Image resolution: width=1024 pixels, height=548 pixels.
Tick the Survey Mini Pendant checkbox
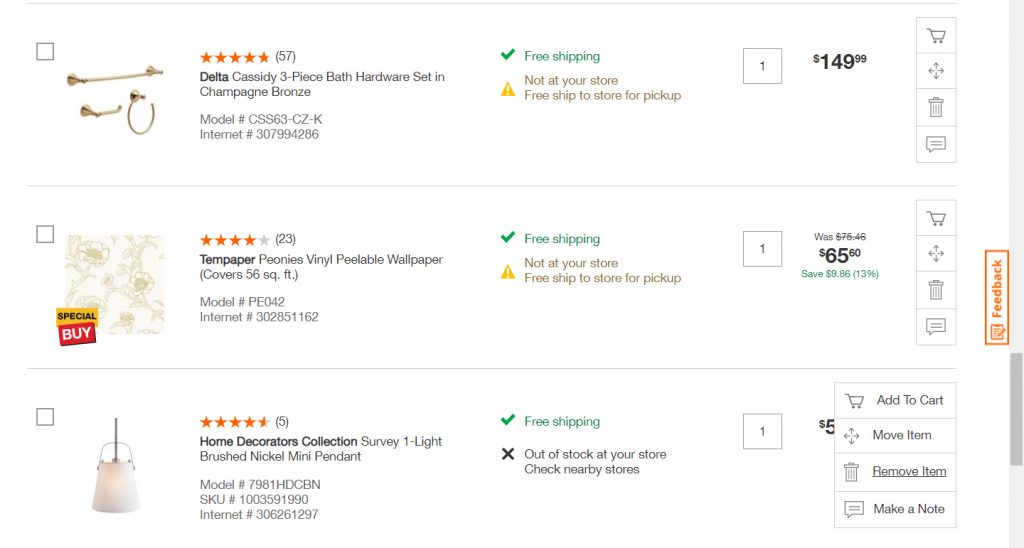45,417
